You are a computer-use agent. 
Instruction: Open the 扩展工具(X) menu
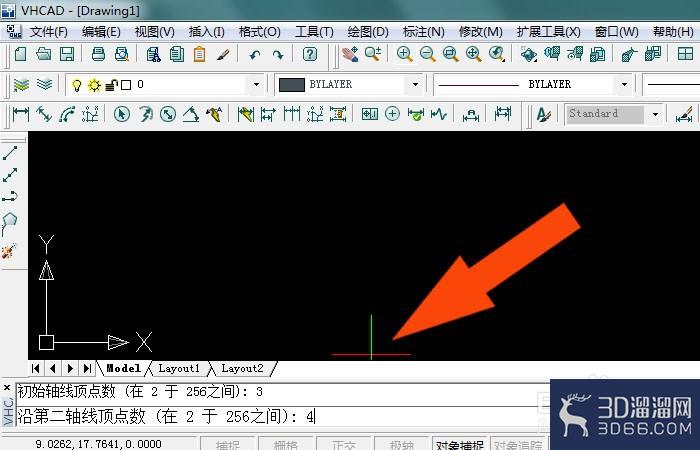tap(549, 32)
